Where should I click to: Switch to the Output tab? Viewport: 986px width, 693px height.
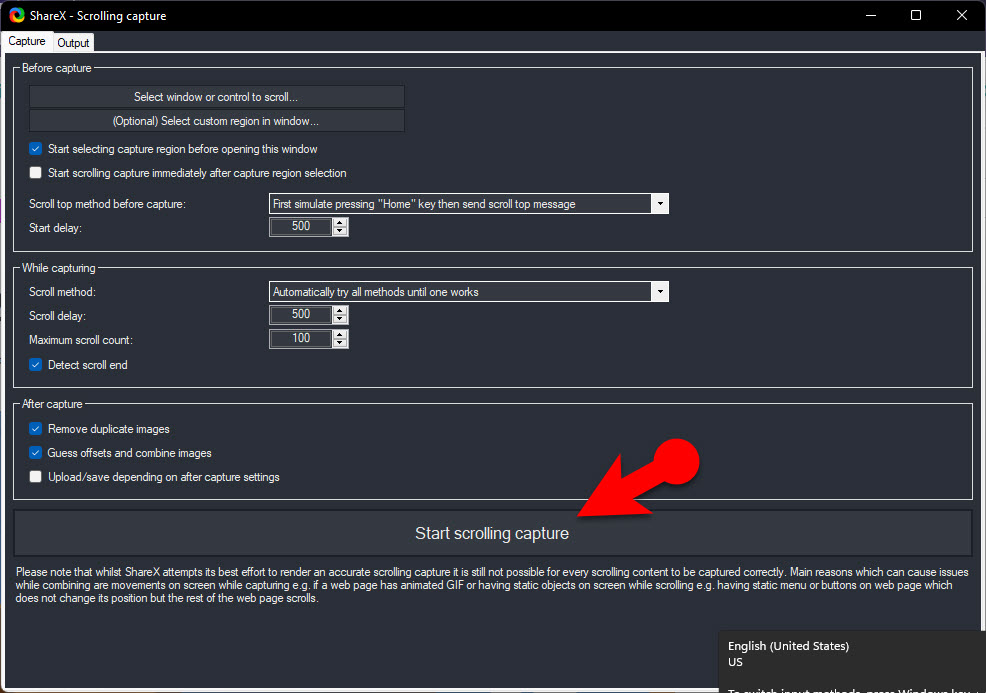pyautogui.click(x=73, y=43)
